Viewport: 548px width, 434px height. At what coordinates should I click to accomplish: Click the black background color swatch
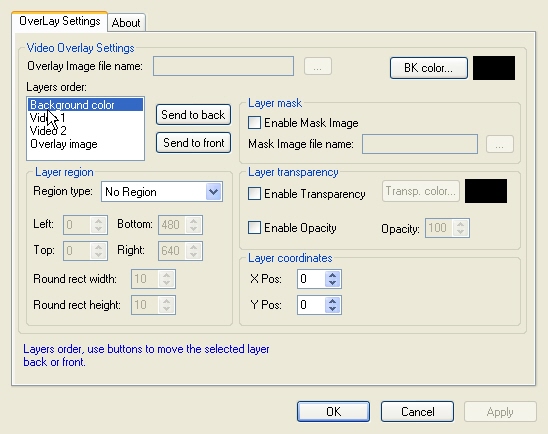pyautogui.click(x=494, y=68)
